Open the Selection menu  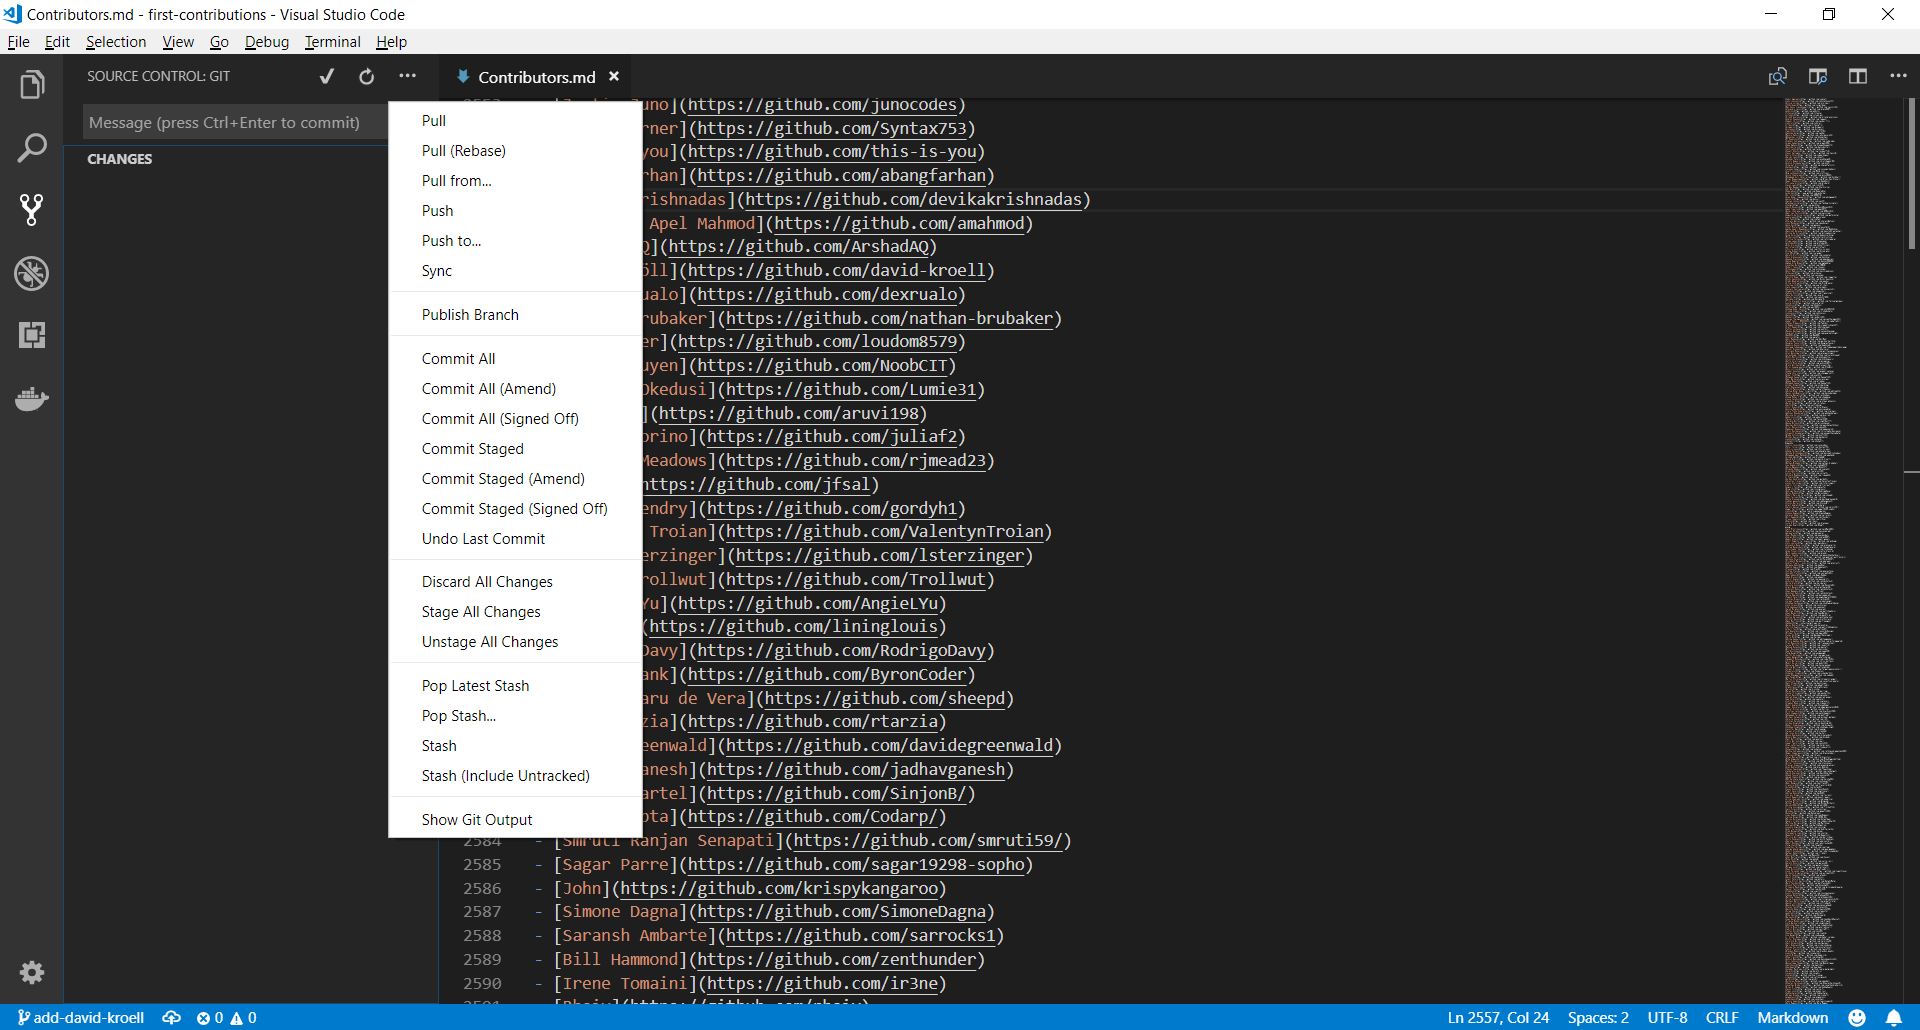pyautogui.click(x=116, y=42)
